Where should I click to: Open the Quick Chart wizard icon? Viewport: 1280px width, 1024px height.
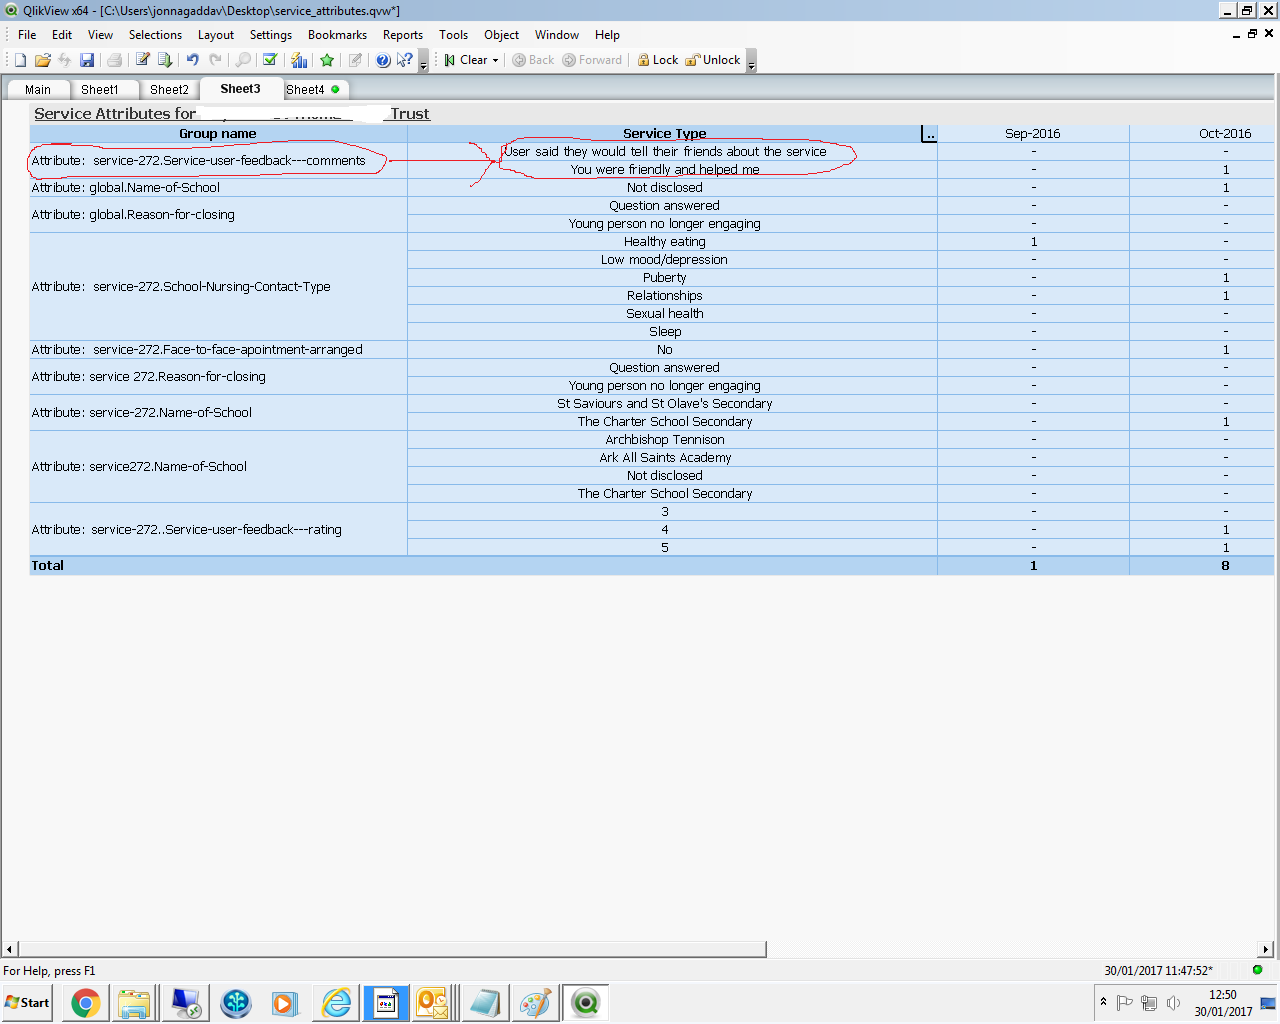298,60
